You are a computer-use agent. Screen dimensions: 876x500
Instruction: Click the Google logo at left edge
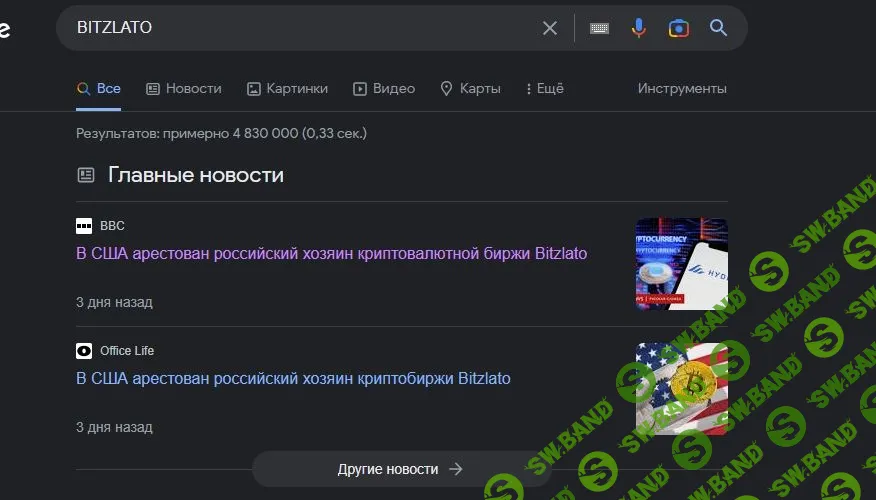(x=4, y=28)
